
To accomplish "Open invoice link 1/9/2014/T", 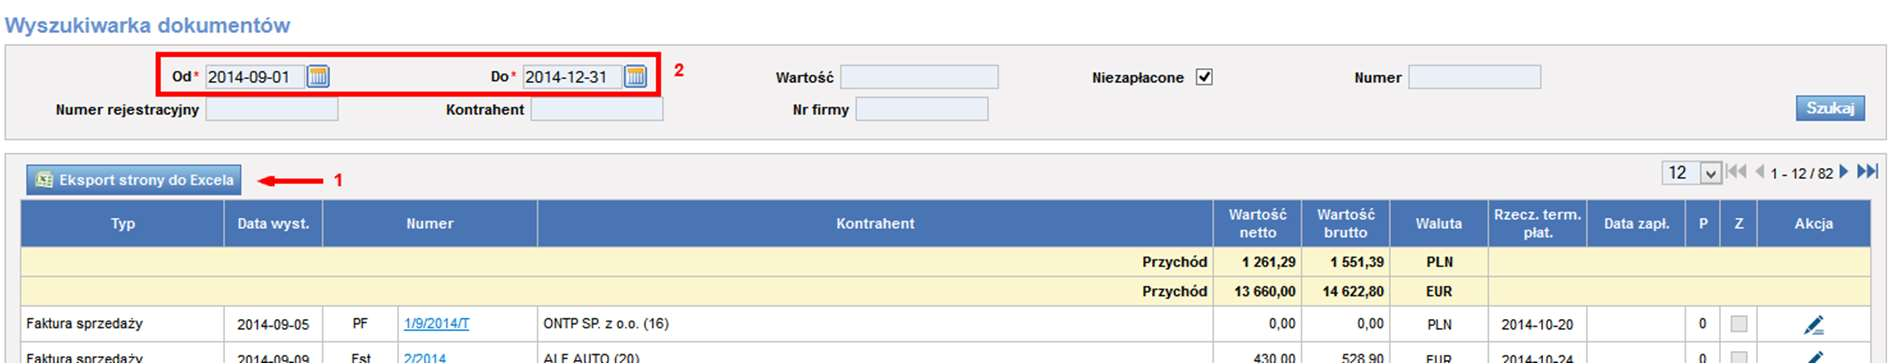I will click(x=436, y=324).
